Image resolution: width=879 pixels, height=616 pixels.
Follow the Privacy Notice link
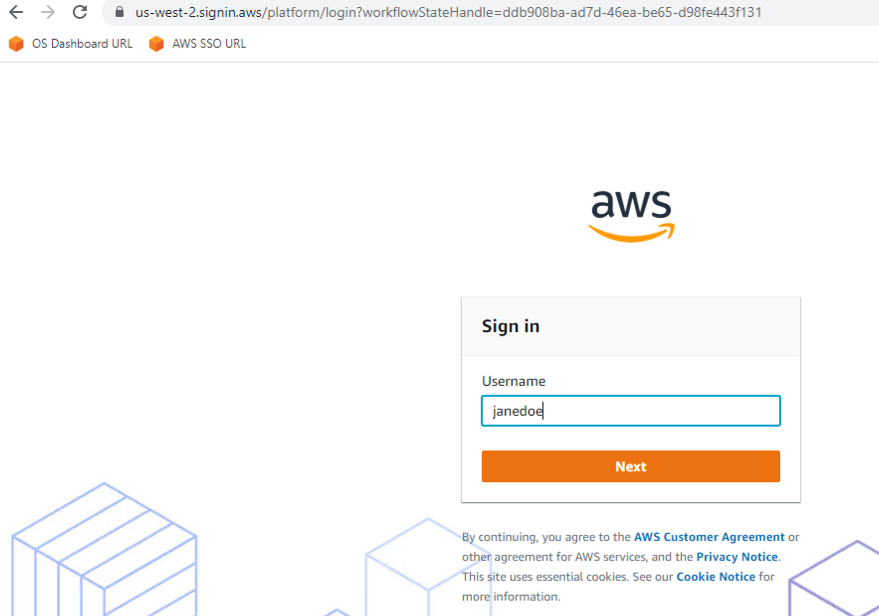tap(737, 557)
